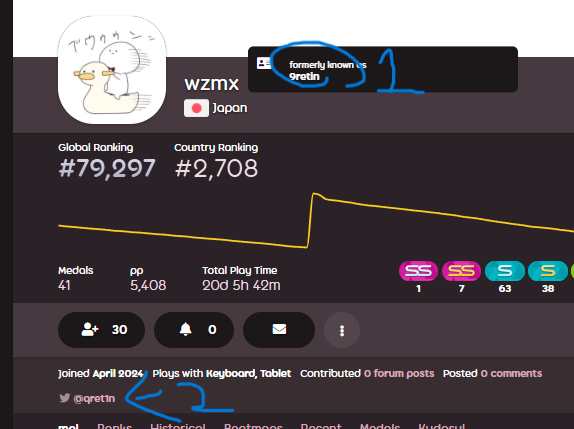Click the silver S rank badge
Screen dimensions: 574x429
(x=504, y=271)
